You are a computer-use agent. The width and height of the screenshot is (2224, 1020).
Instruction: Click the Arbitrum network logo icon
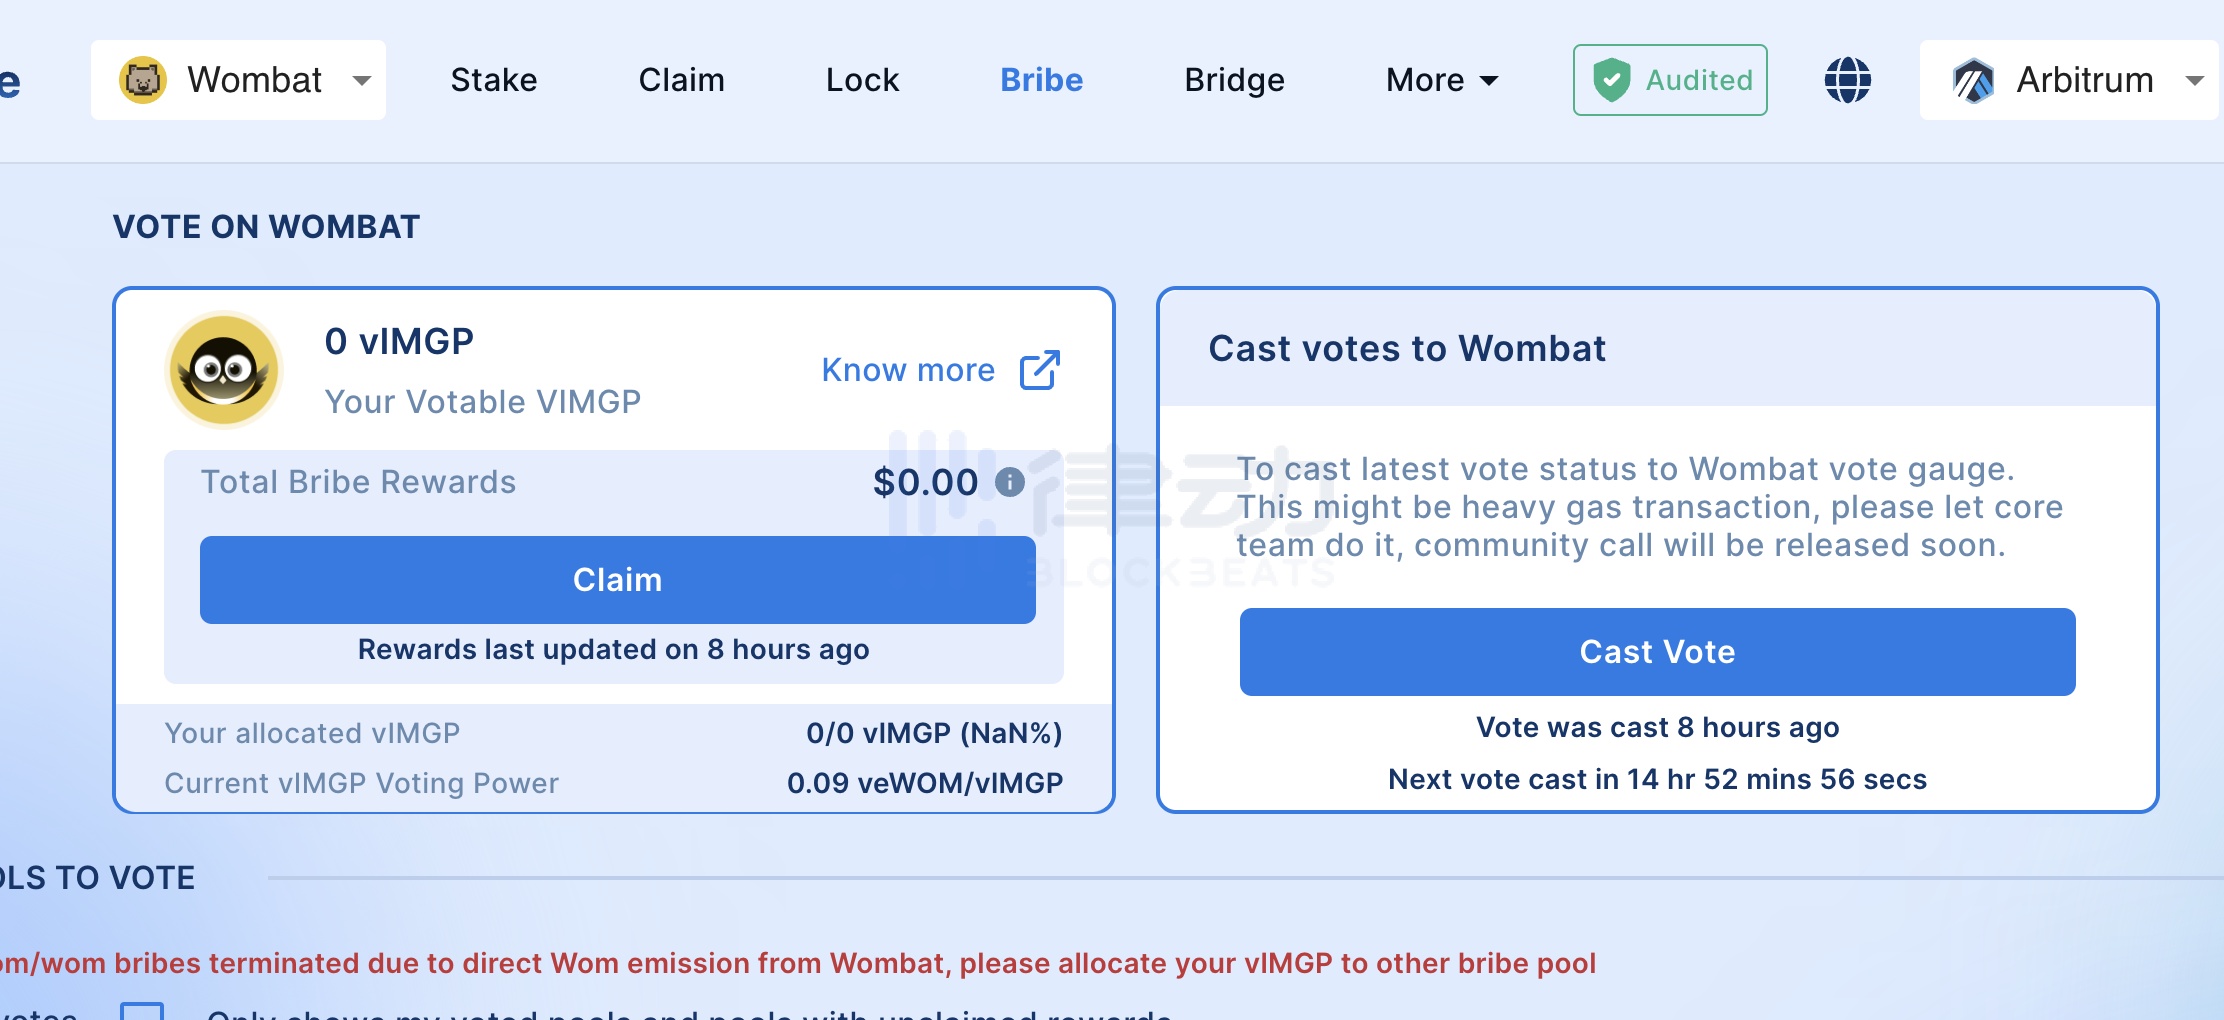coord(1973,80)
